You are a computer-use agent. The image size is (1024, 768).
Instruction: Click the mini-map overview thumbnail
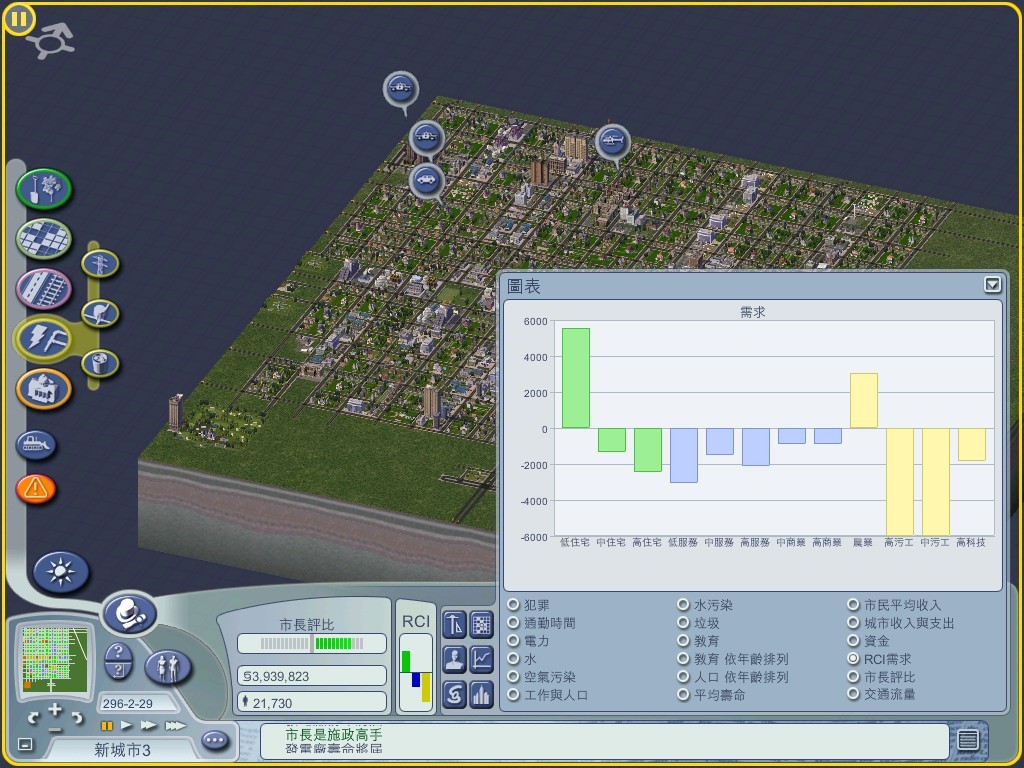[55, 658]
